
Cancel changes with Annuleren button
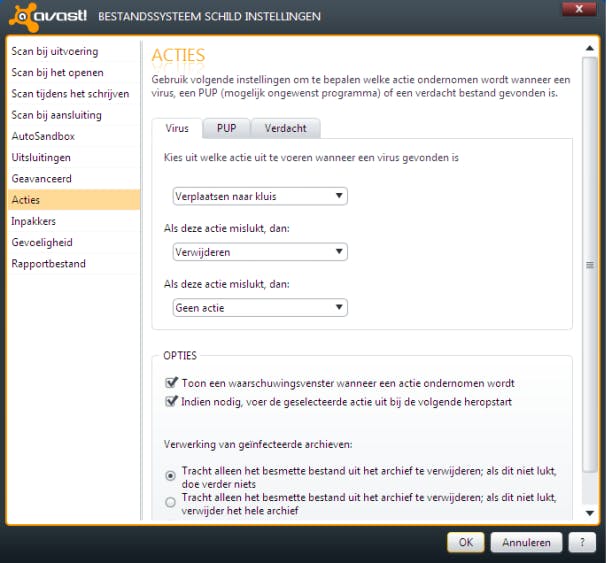[x=526, y=543]
